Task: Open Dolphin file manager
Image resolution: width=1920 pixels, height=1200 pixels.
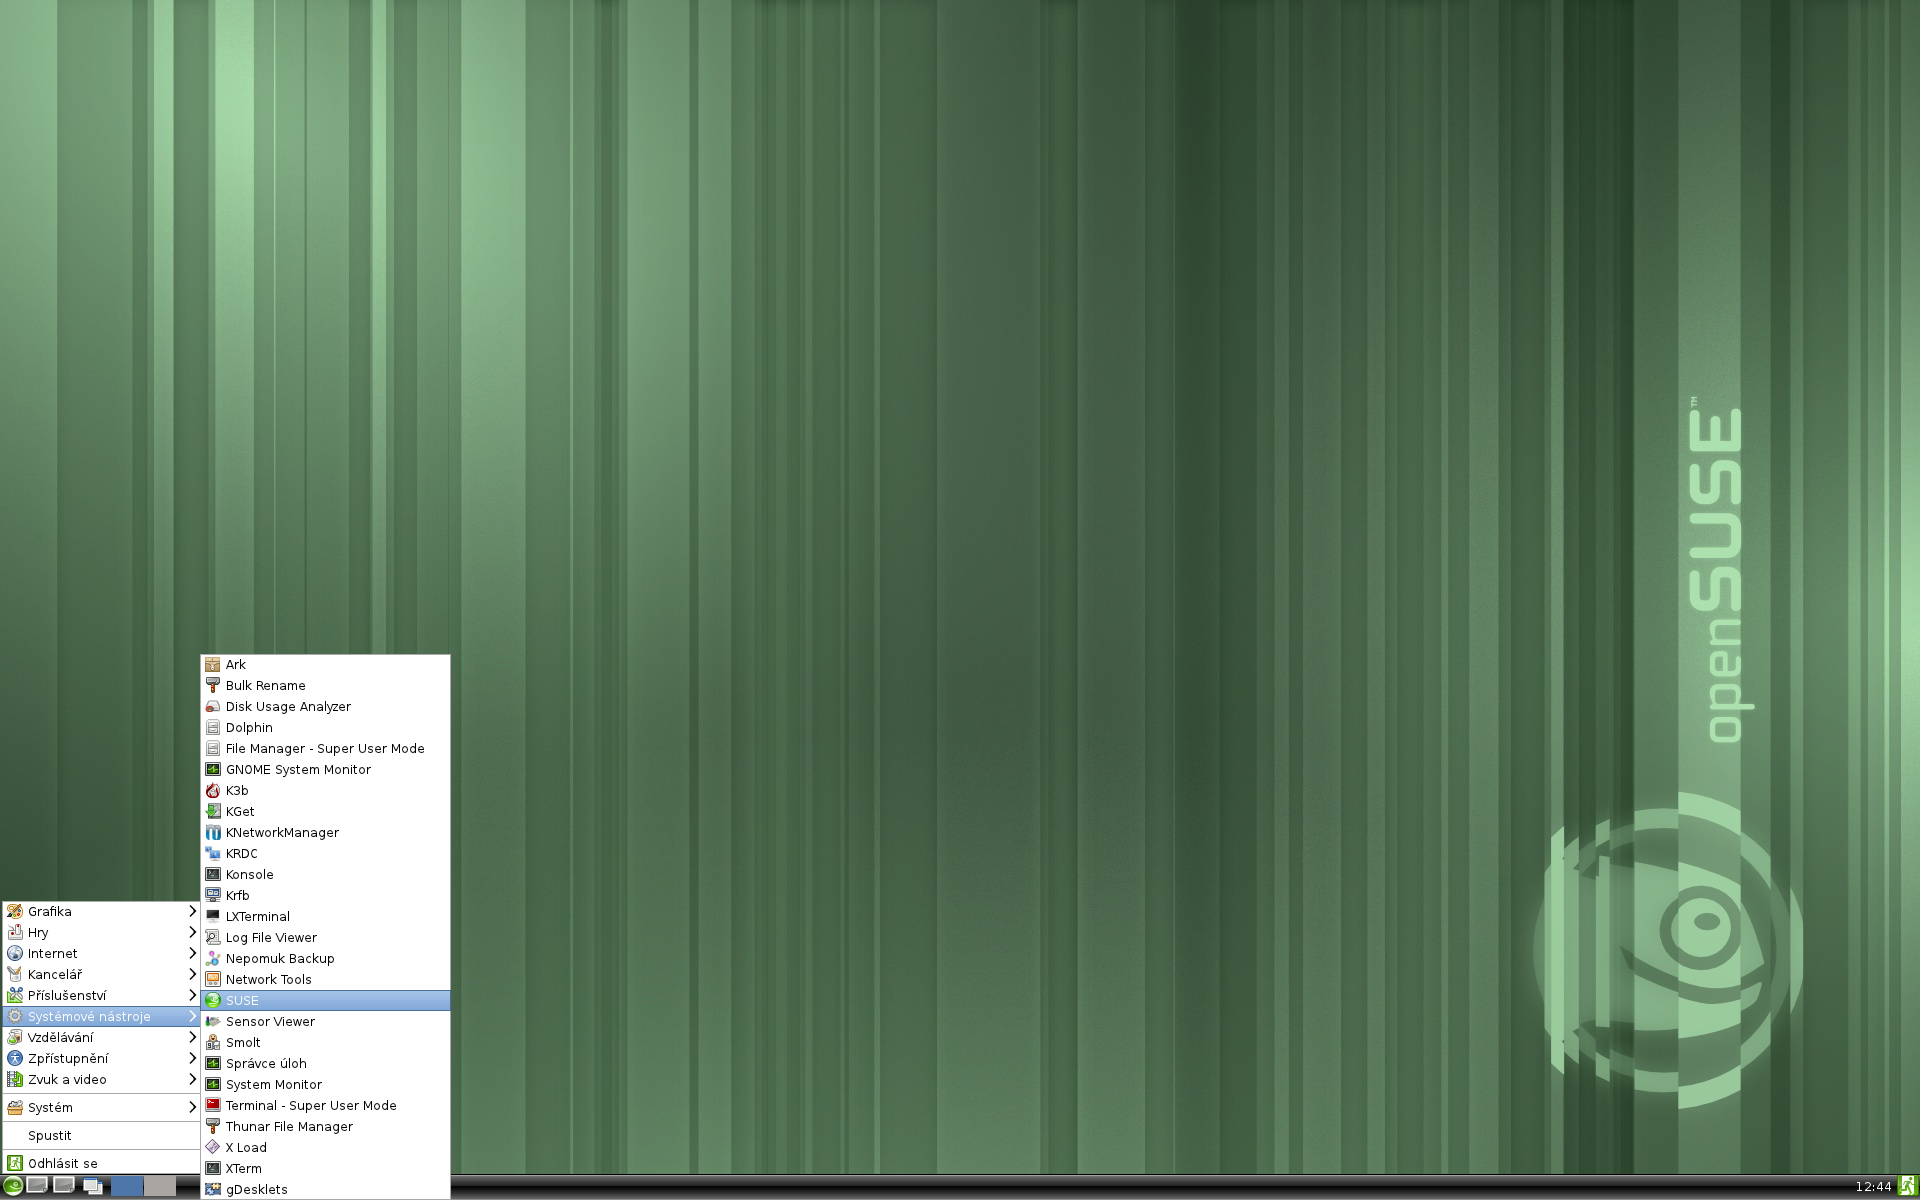Action: (325, 727)
